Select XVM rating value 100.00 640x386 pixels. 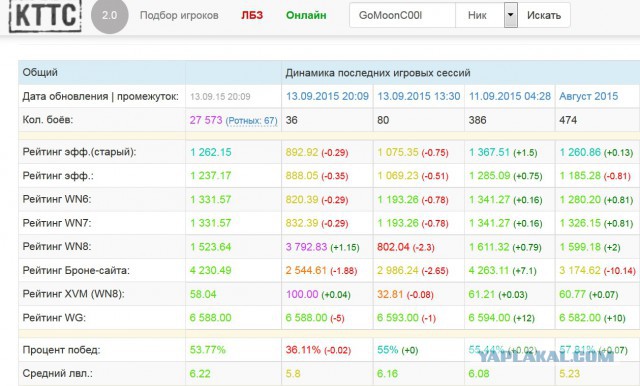tap(302, 294)
